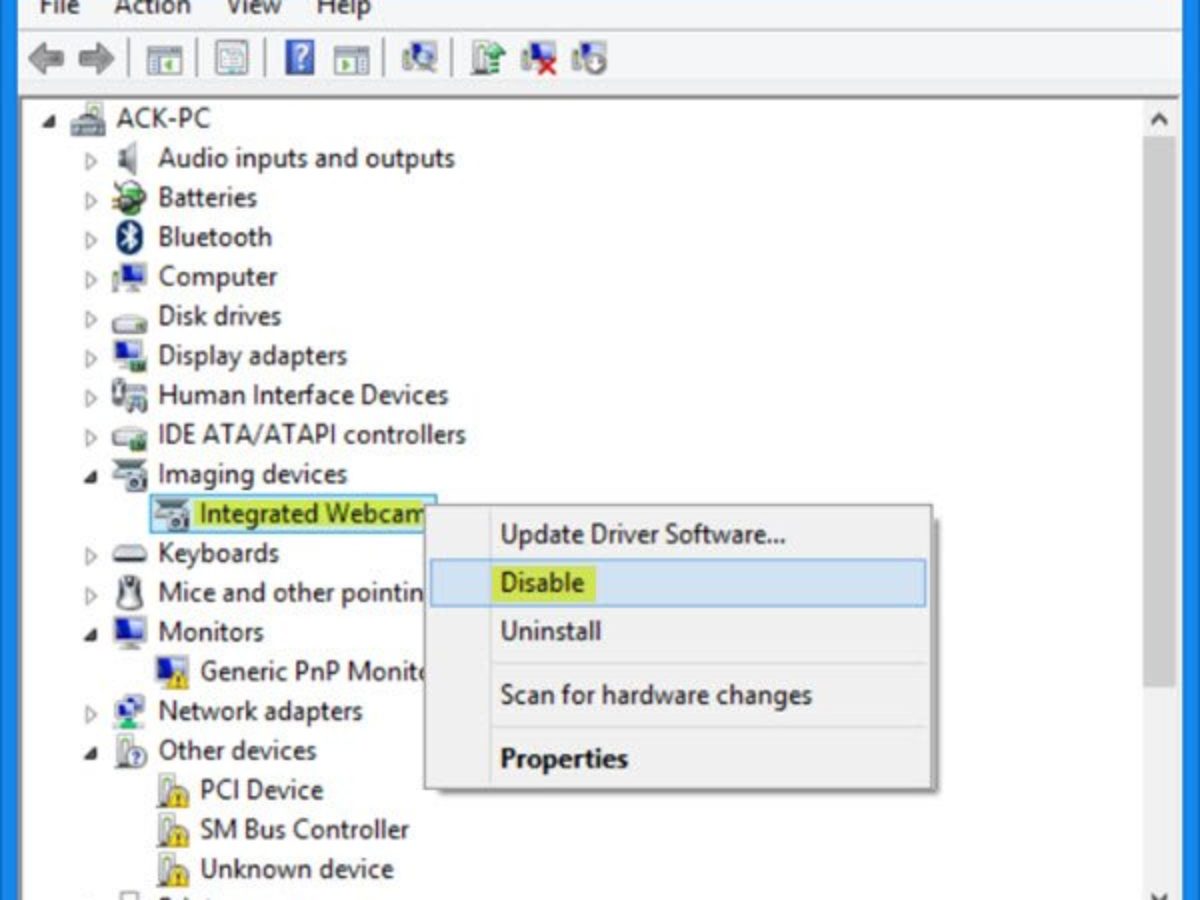Click the speaker icon for Audio inputs
This screenshot has width=1200, height=900.
[x=129, y=159]
